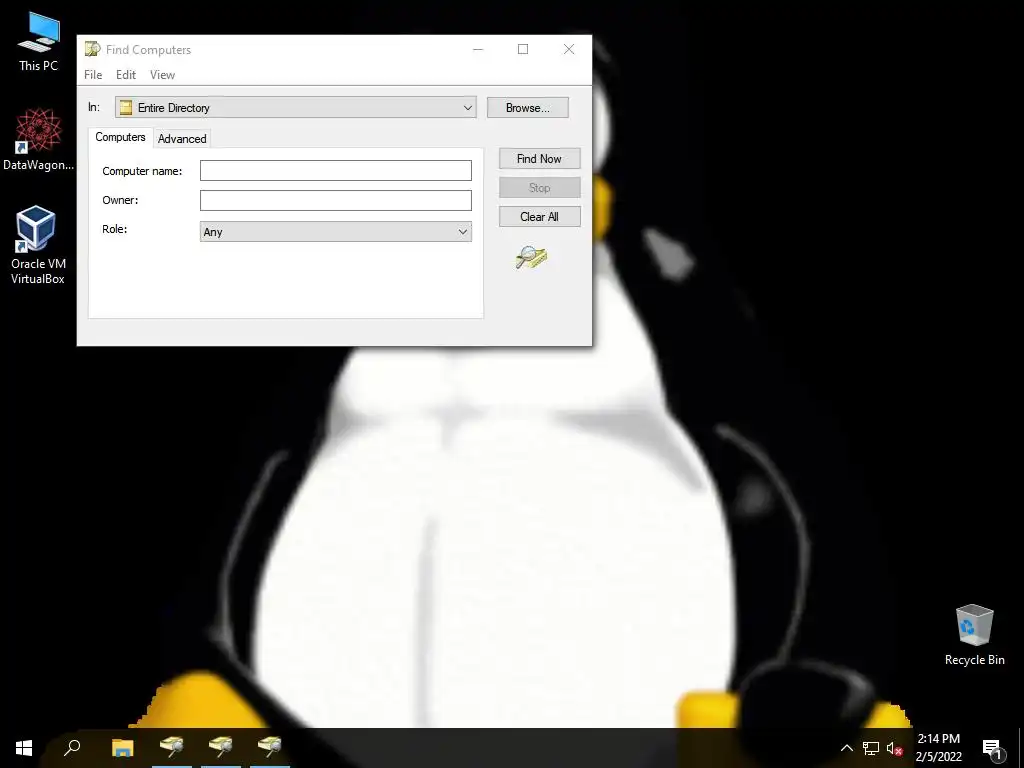The image size is (1024, 768).
Task: Select the Recycle Bin icon
Action: [974, 635]
